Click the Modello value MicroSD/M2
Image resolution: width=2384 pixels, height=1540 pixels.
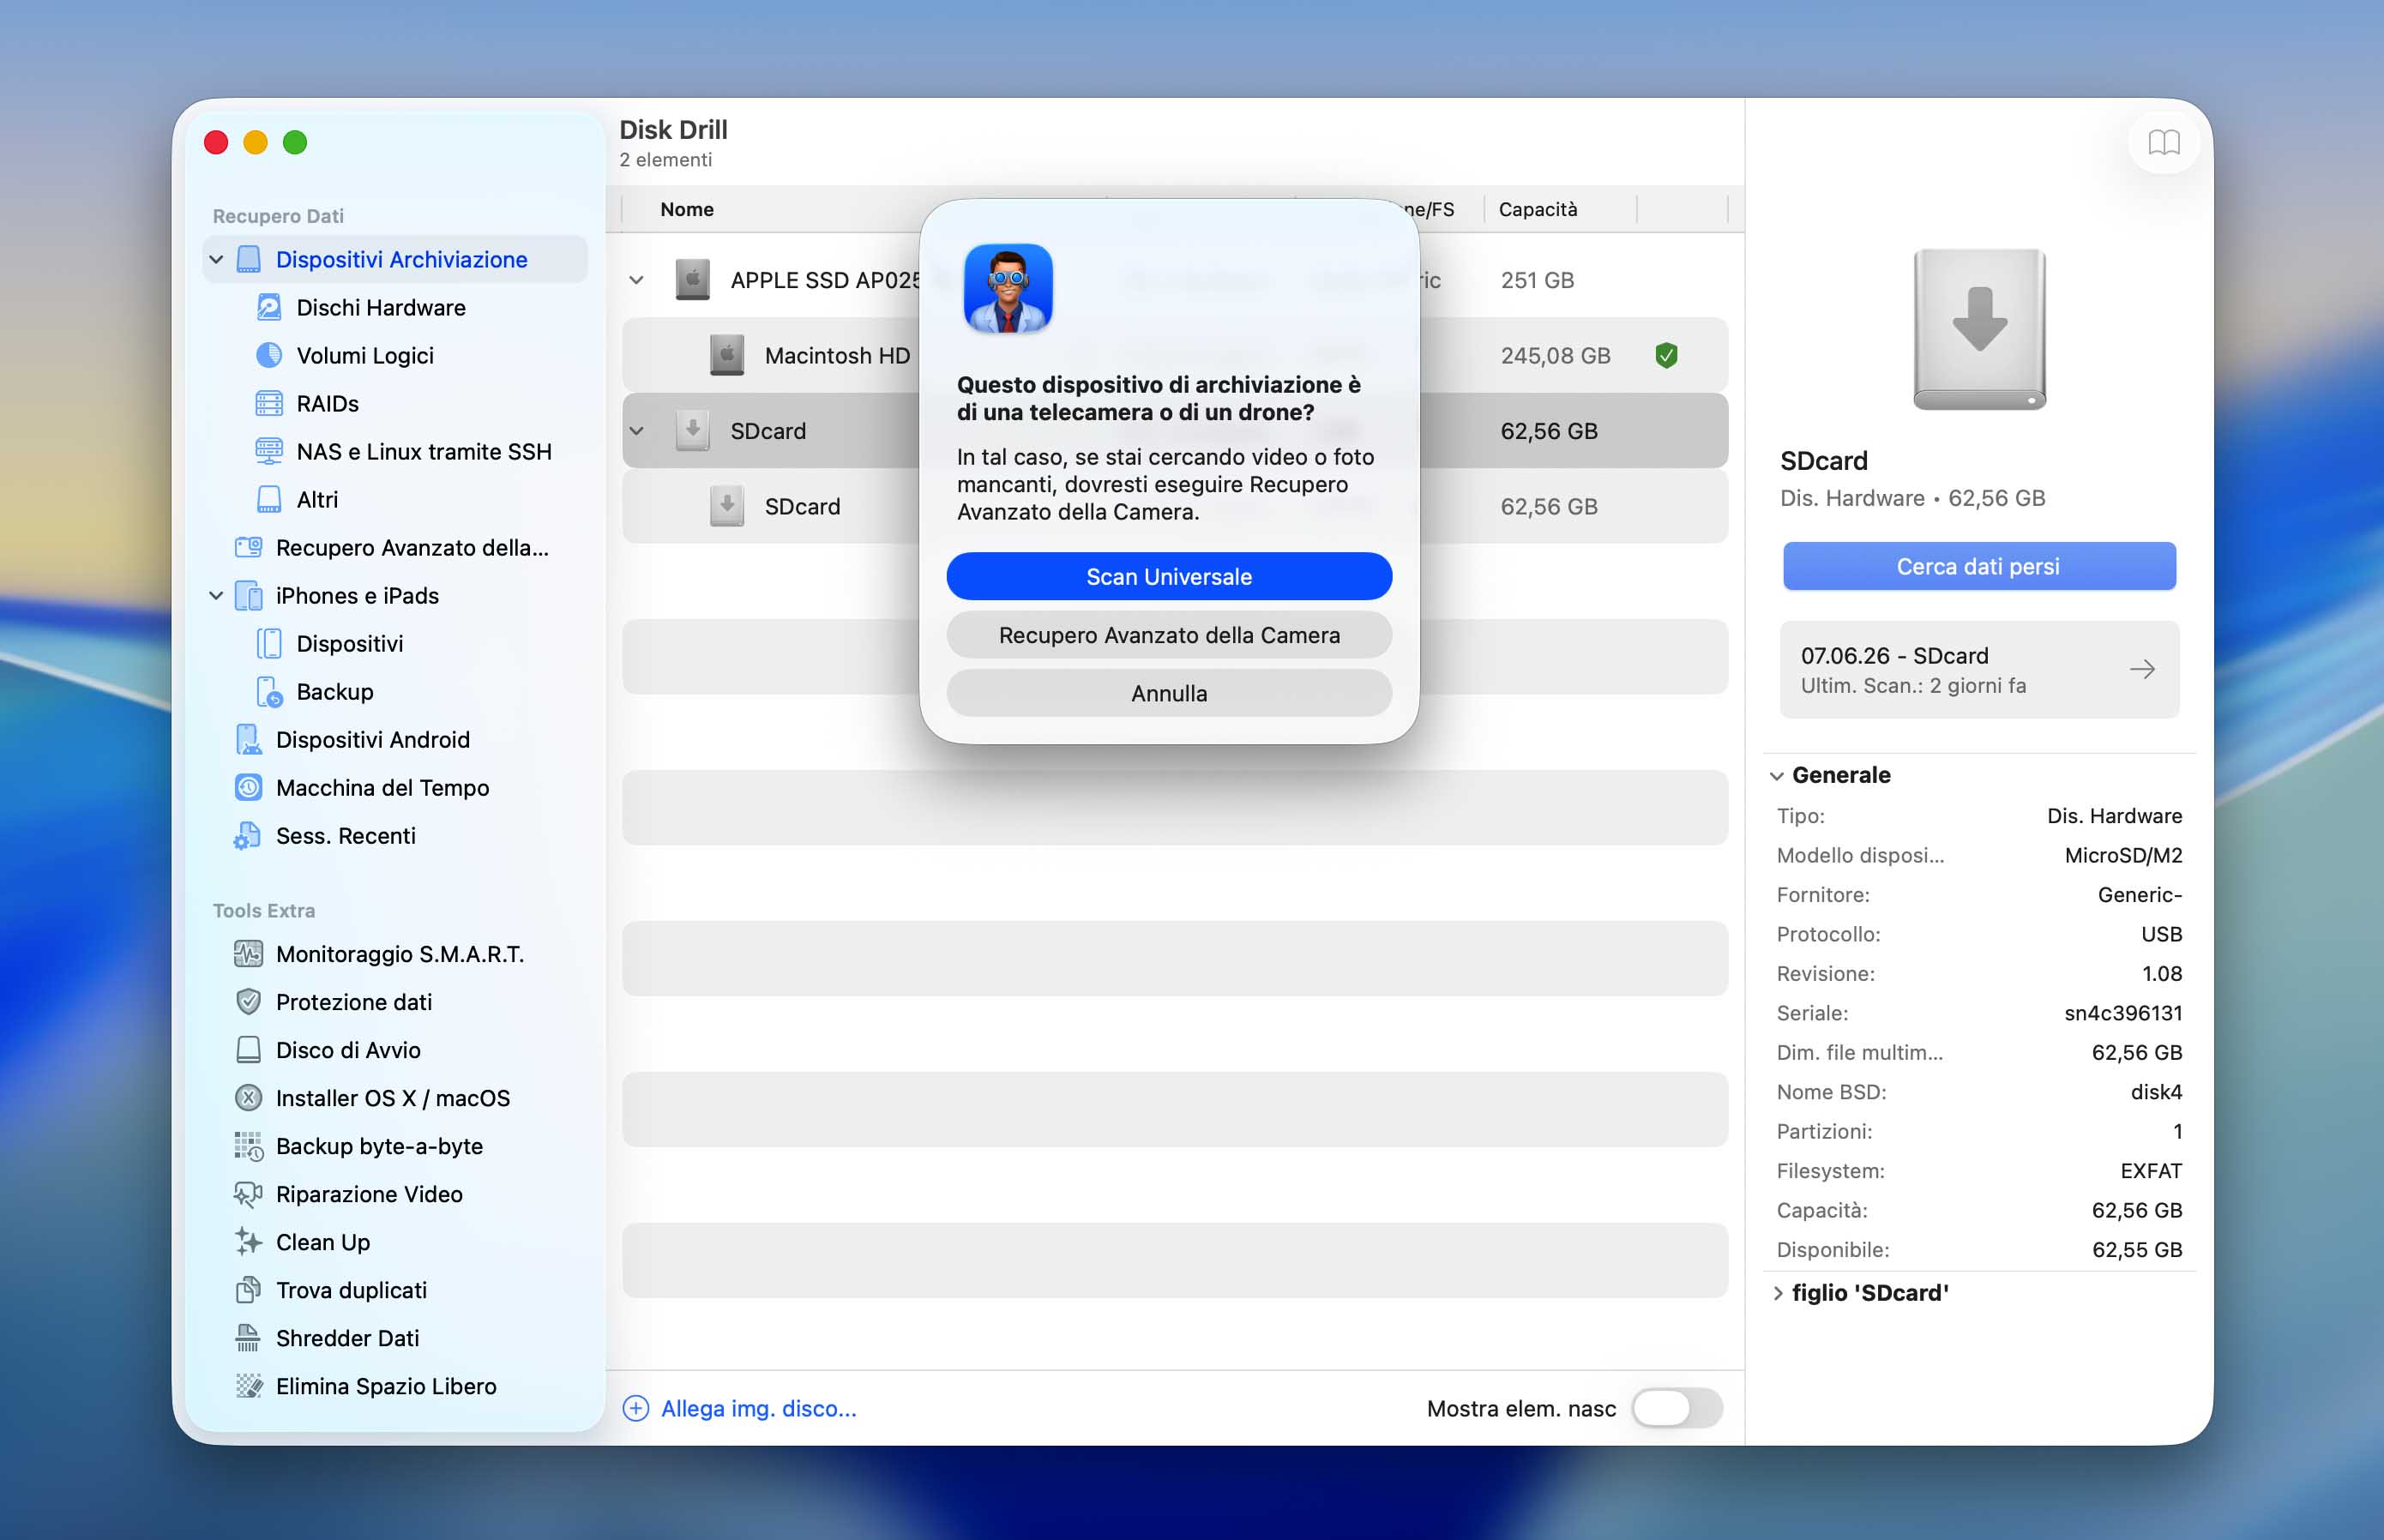point(2123,855)
